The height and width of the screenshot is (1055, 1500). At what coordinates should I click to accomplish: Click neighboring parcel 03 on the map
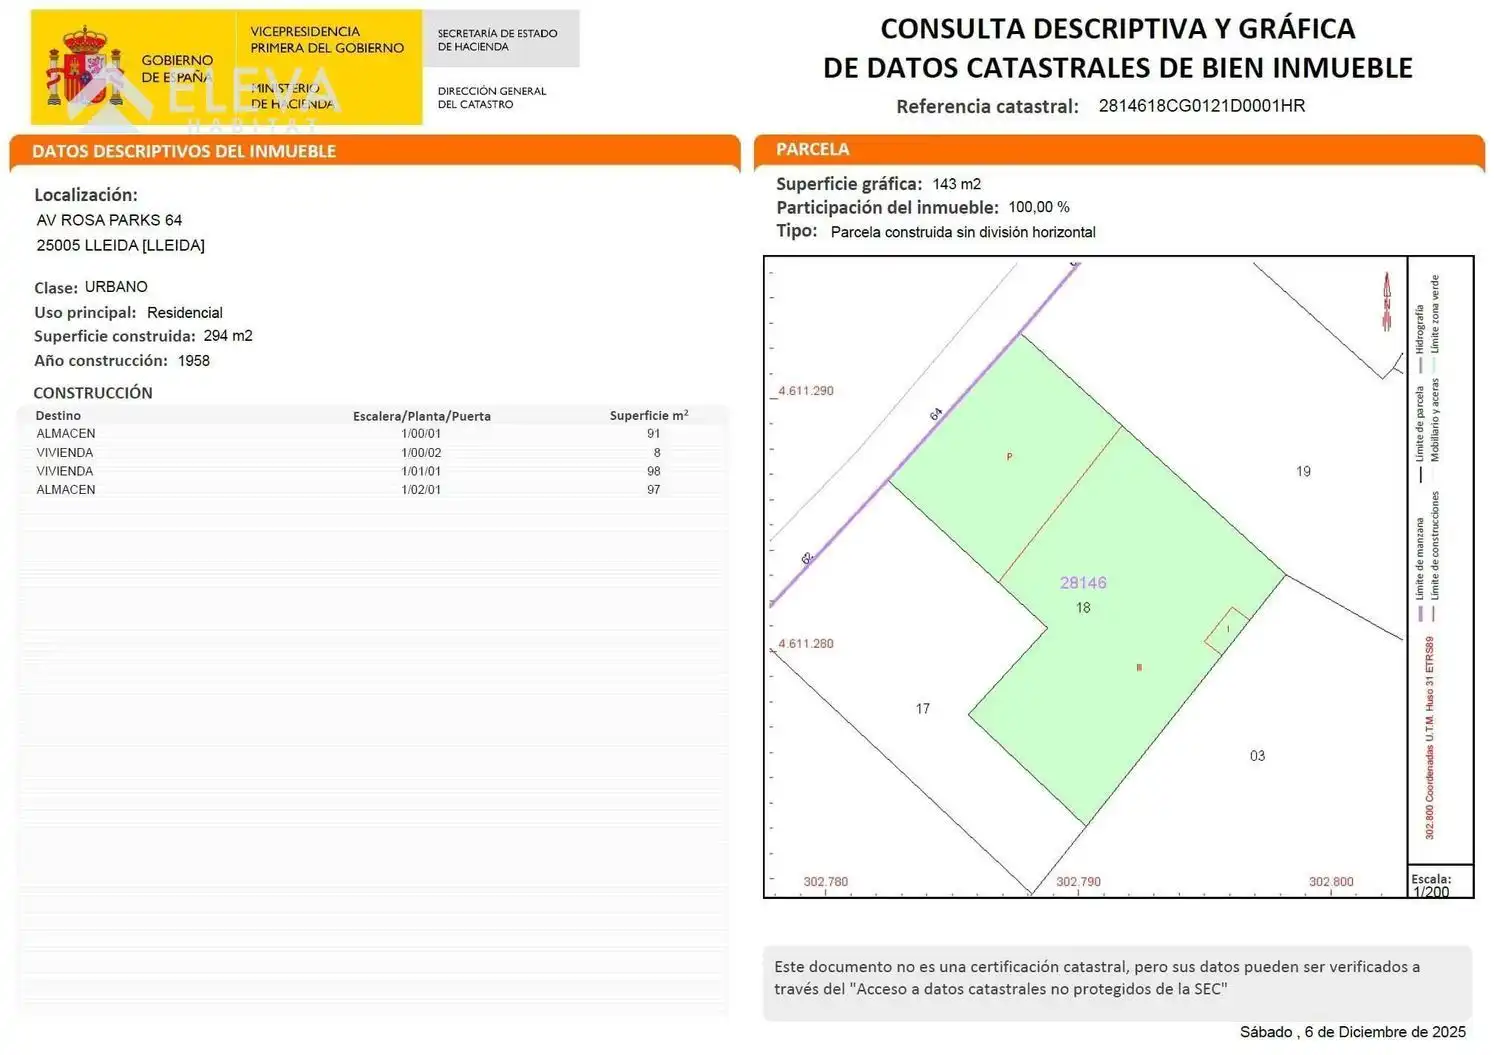1257,756
